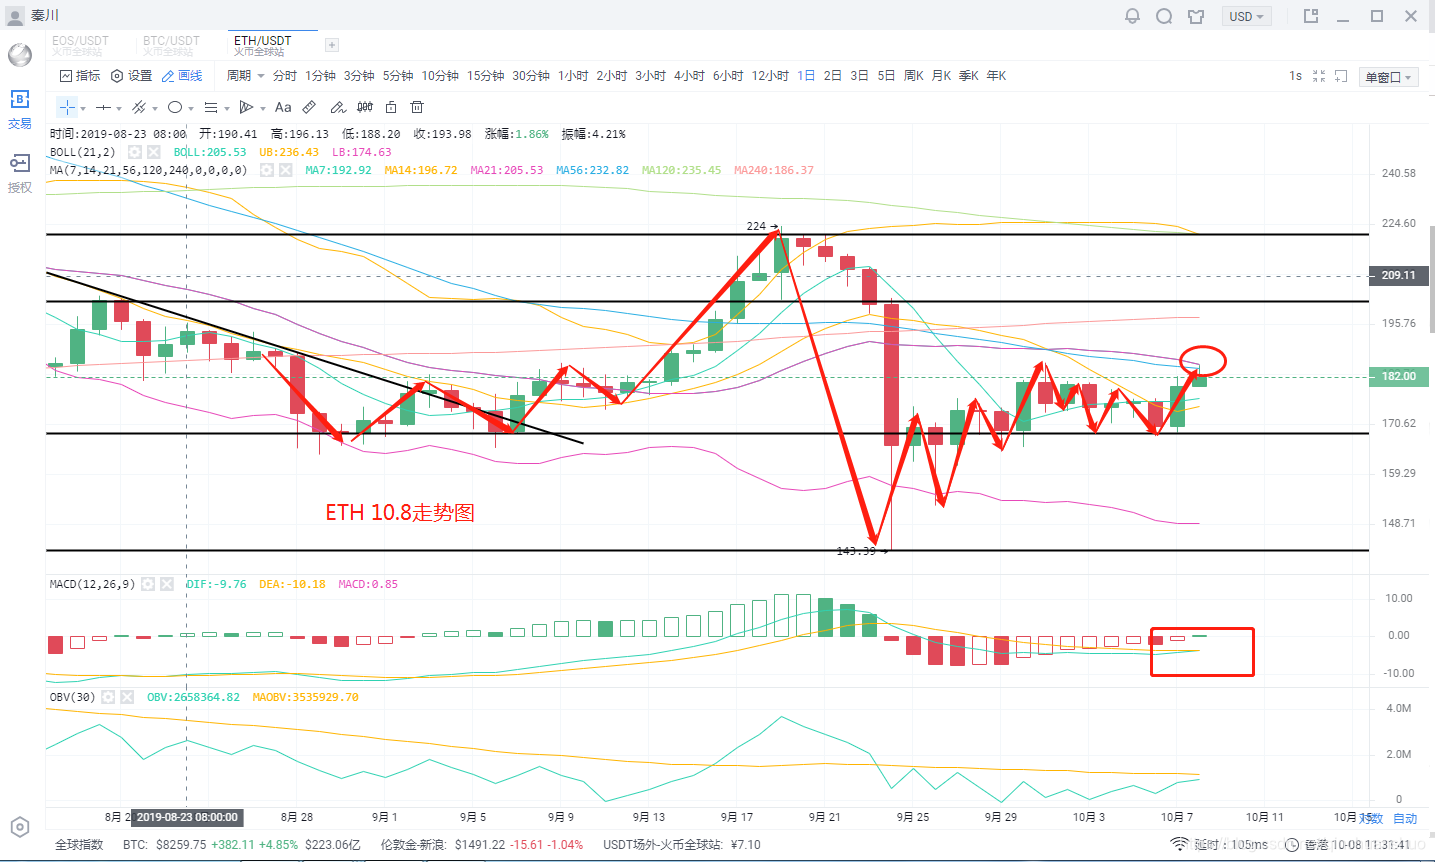Select the parallel channel line tool

(139, 107)
